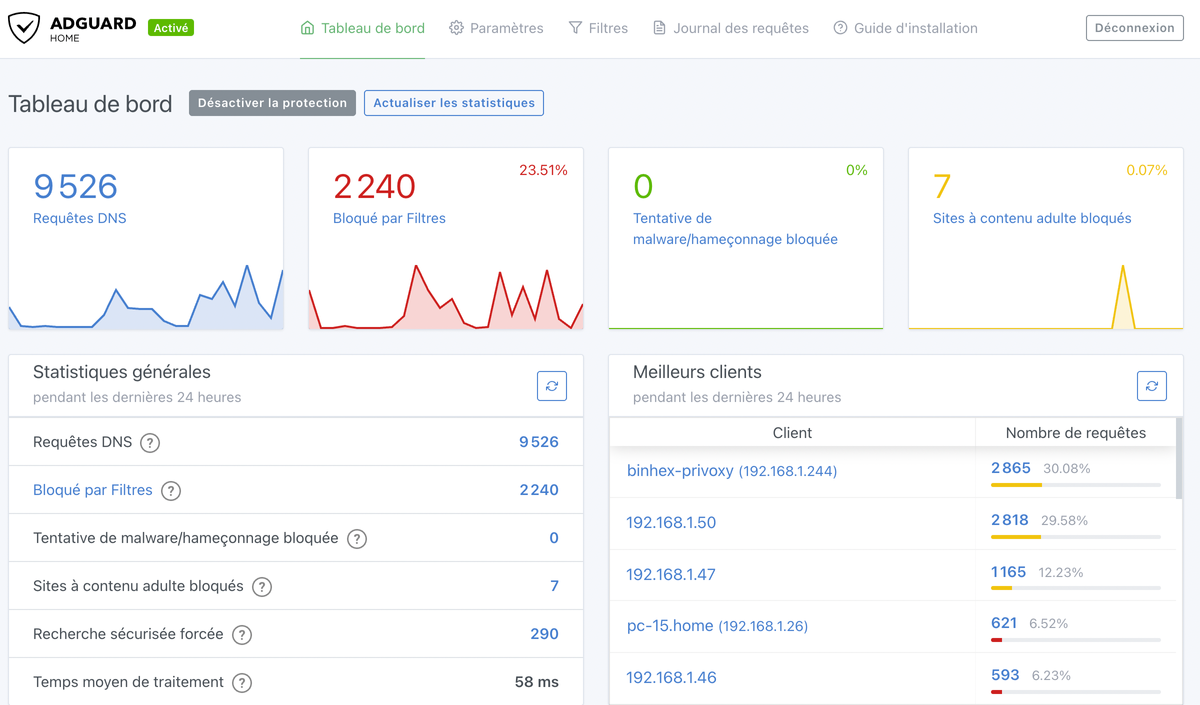Click the Meilleurs clients card title
Image resolution: width=1200 pixels, height=705 pixels.
click(697, 372)
